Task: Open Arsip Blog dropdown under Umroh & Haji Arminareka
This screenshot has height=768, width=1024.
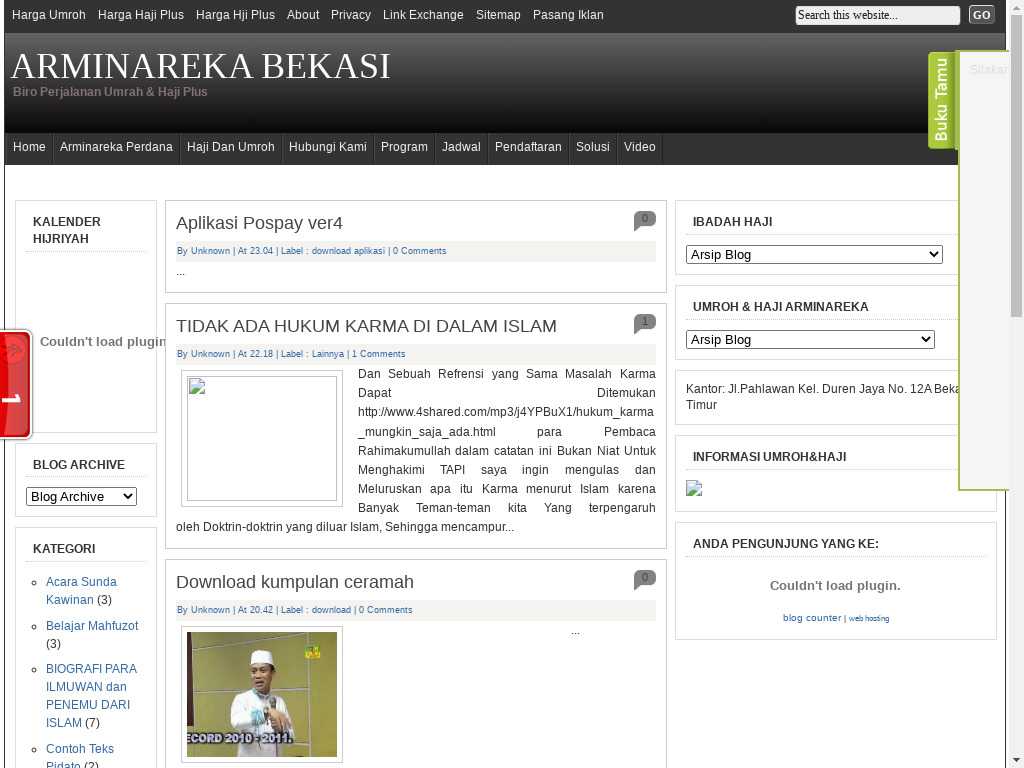Action: tap(810, 340)
